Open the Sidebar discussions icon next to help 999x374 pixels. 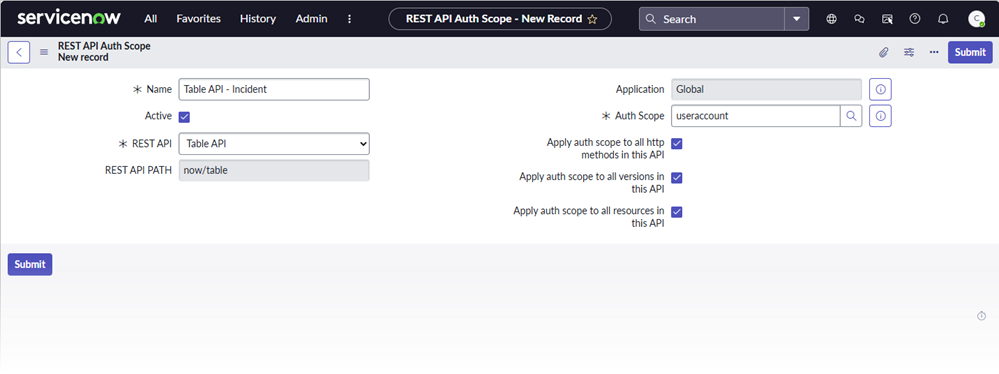coord(887,19)
